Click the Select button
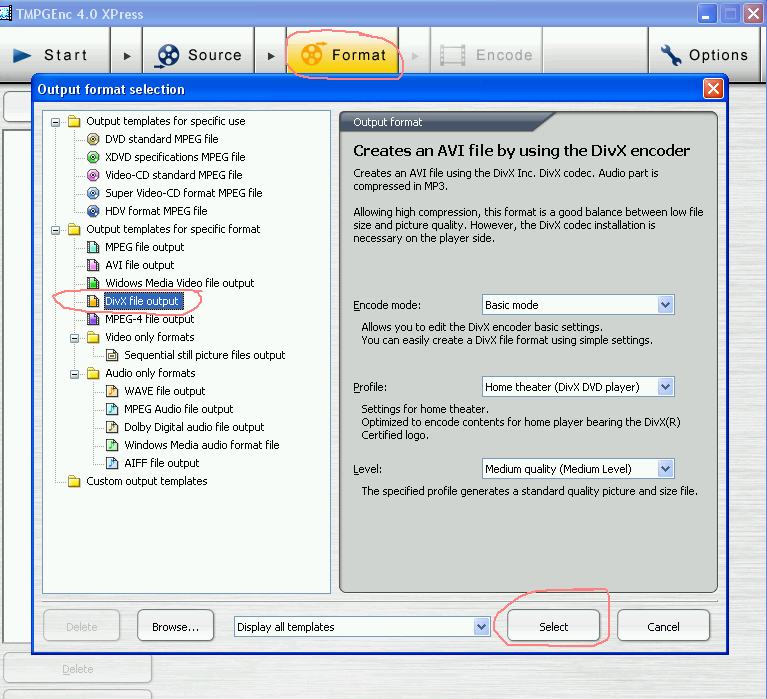This screenshot has height=699, width=767. 553,626
